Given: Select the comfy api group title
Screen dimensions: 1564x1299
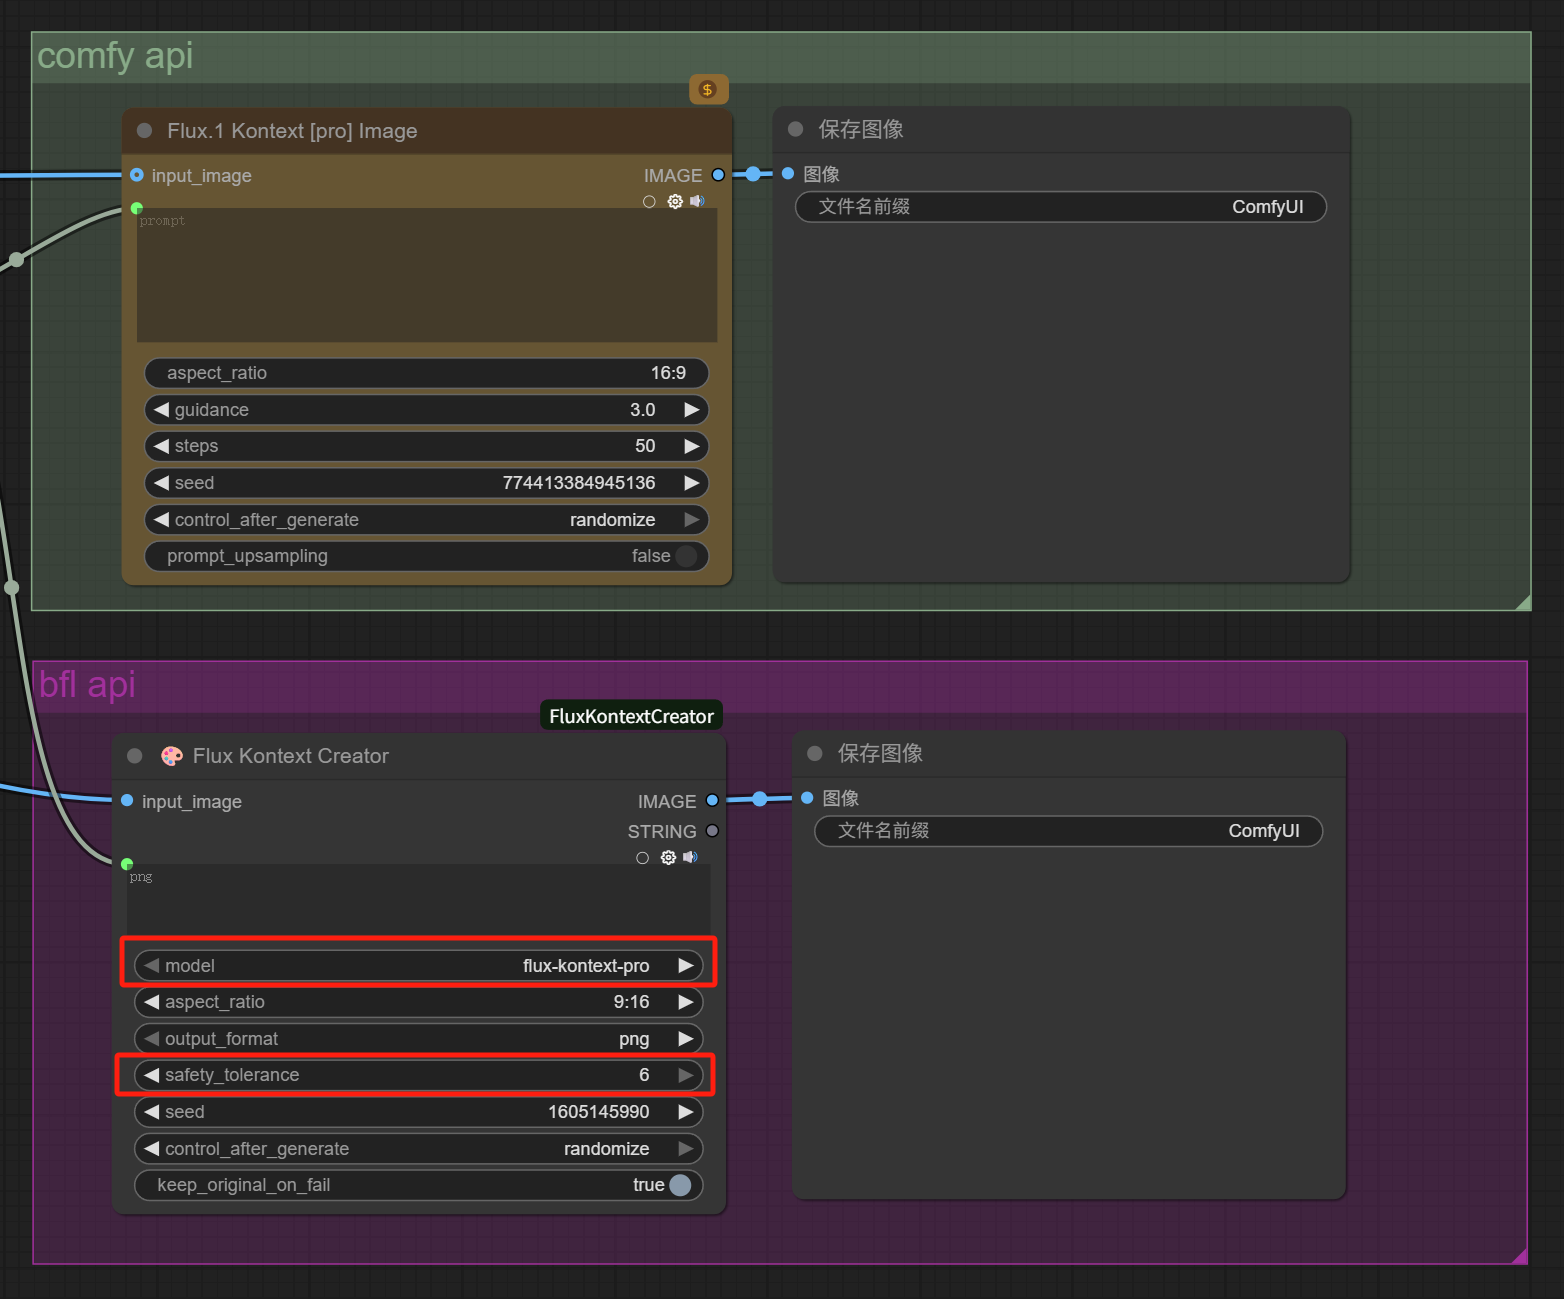Looking at the screenshot, I should [115, 56].
